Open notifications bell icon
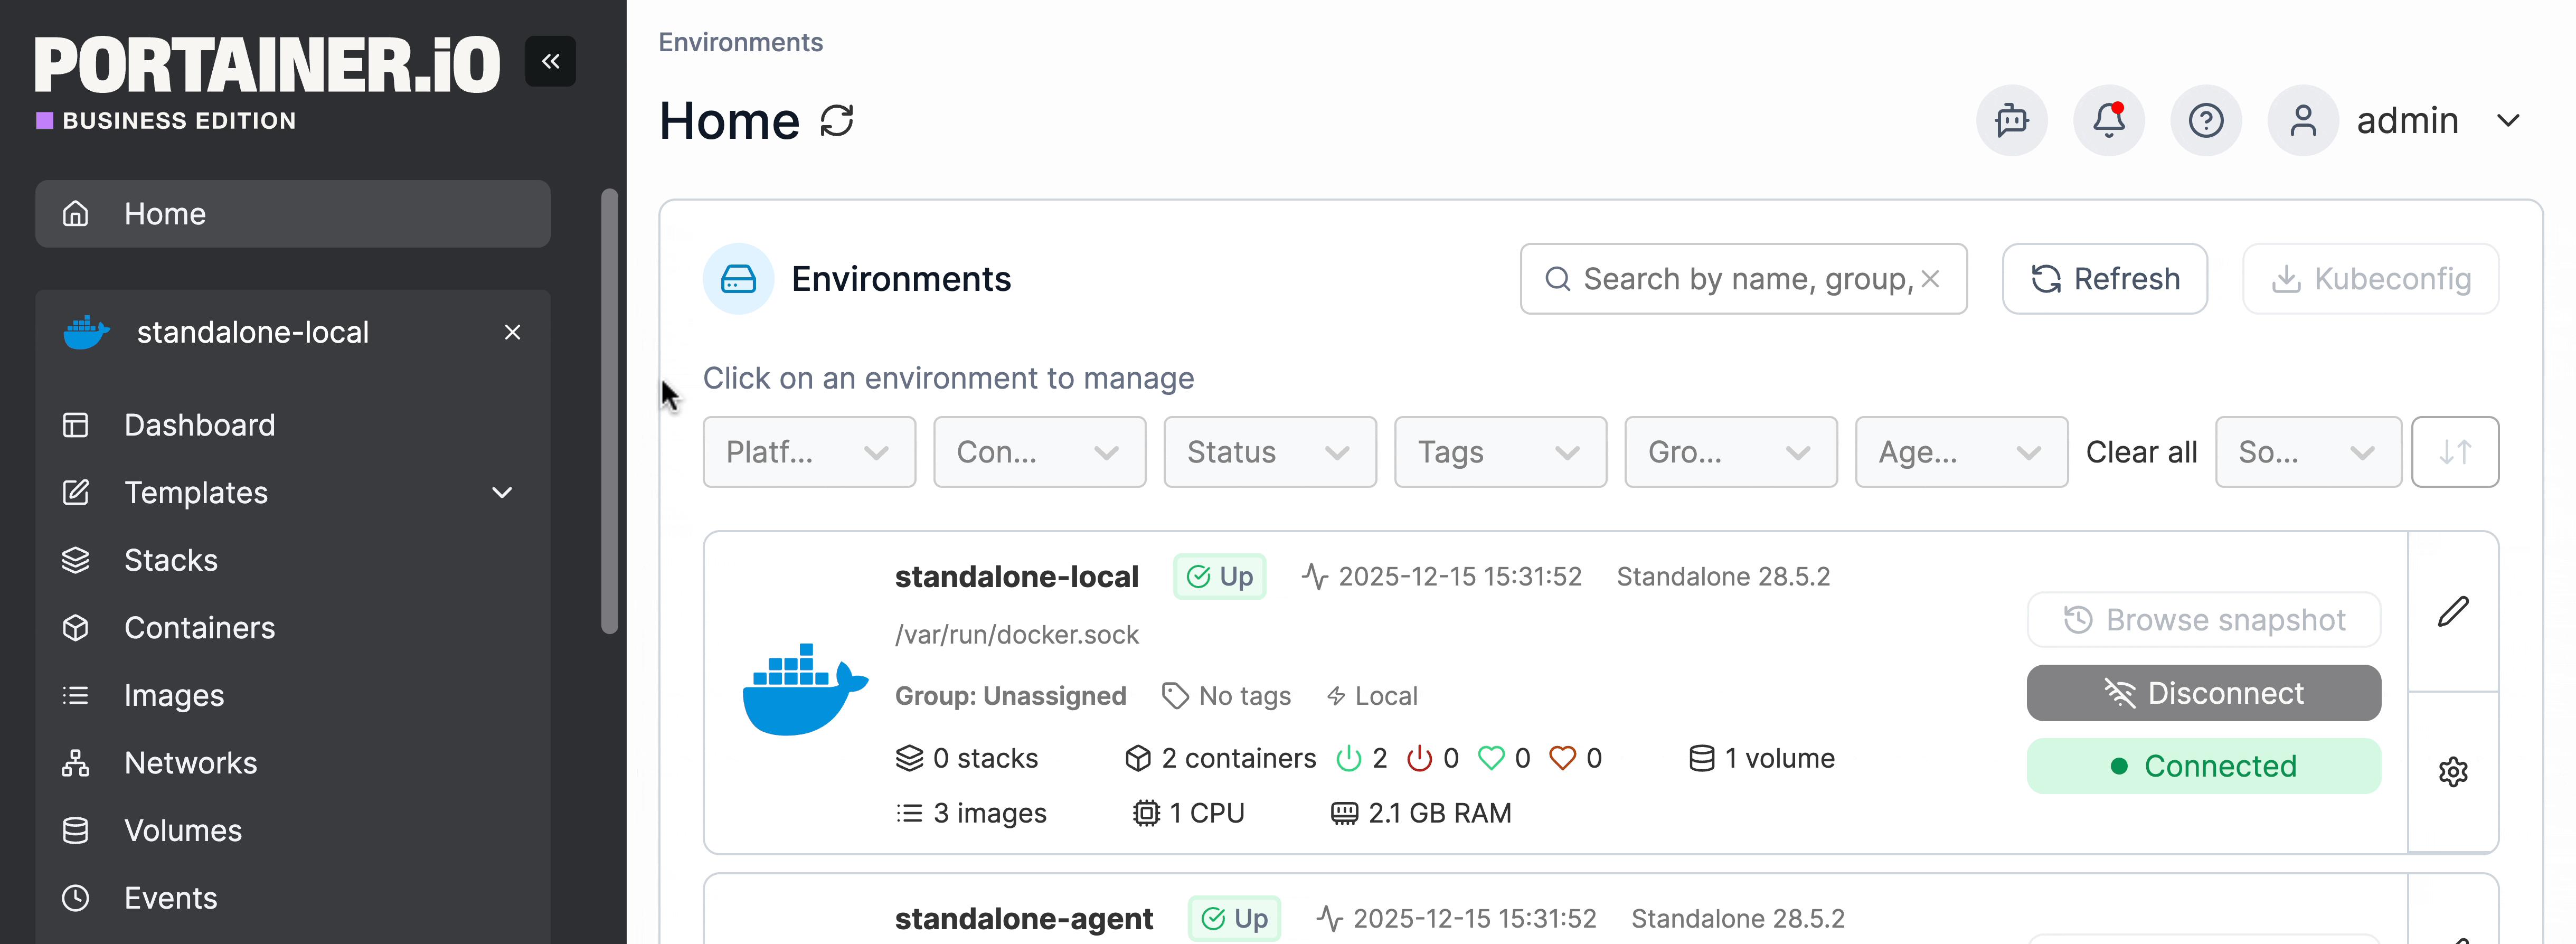Image resolution: width=2576 pixels, height=944 pixels. click(x=2108, y=121)
